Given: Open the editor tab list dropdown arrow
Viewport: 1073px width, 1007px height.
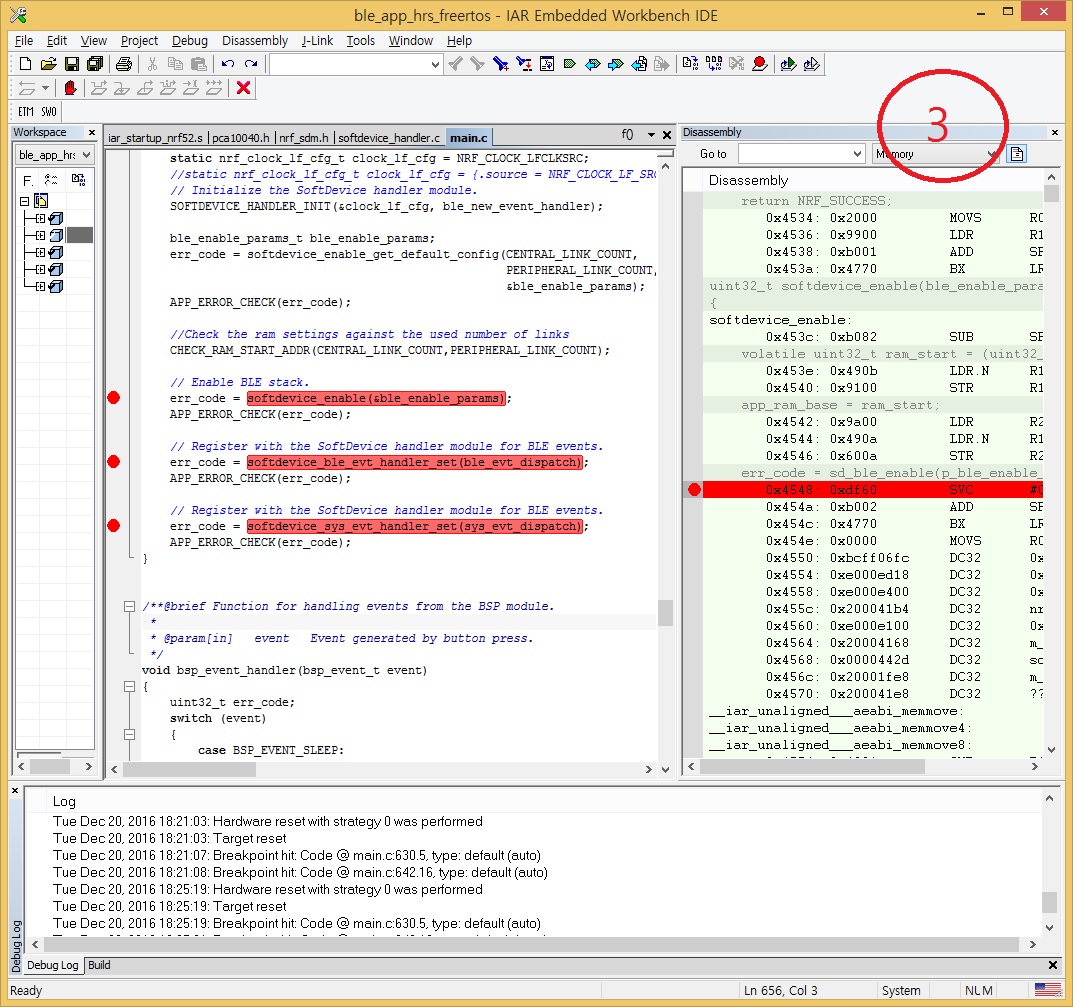Looking at the screenshot, I should (x=651, y=135).
